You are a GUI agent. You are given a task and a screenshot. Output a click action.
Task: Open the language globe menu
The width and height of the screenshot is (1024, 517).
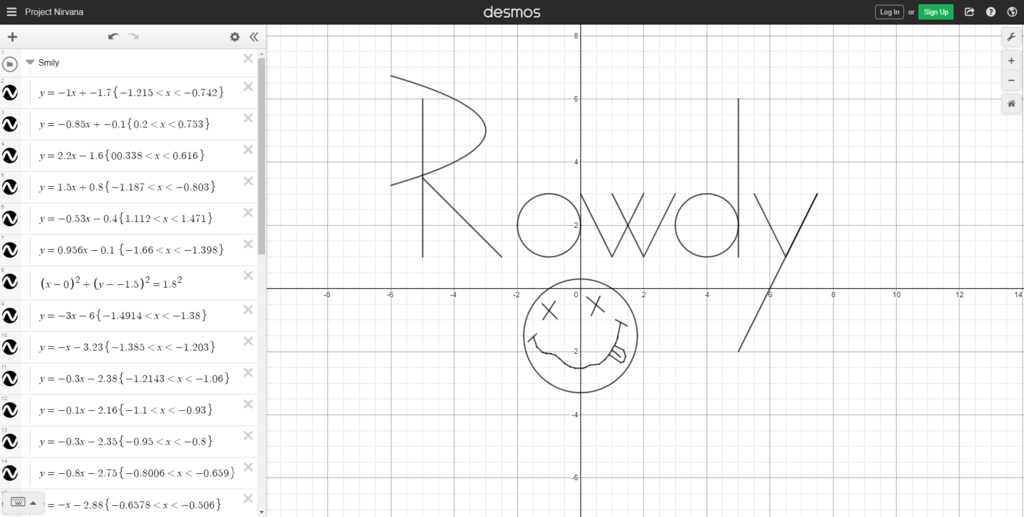tap(1012, 12)
